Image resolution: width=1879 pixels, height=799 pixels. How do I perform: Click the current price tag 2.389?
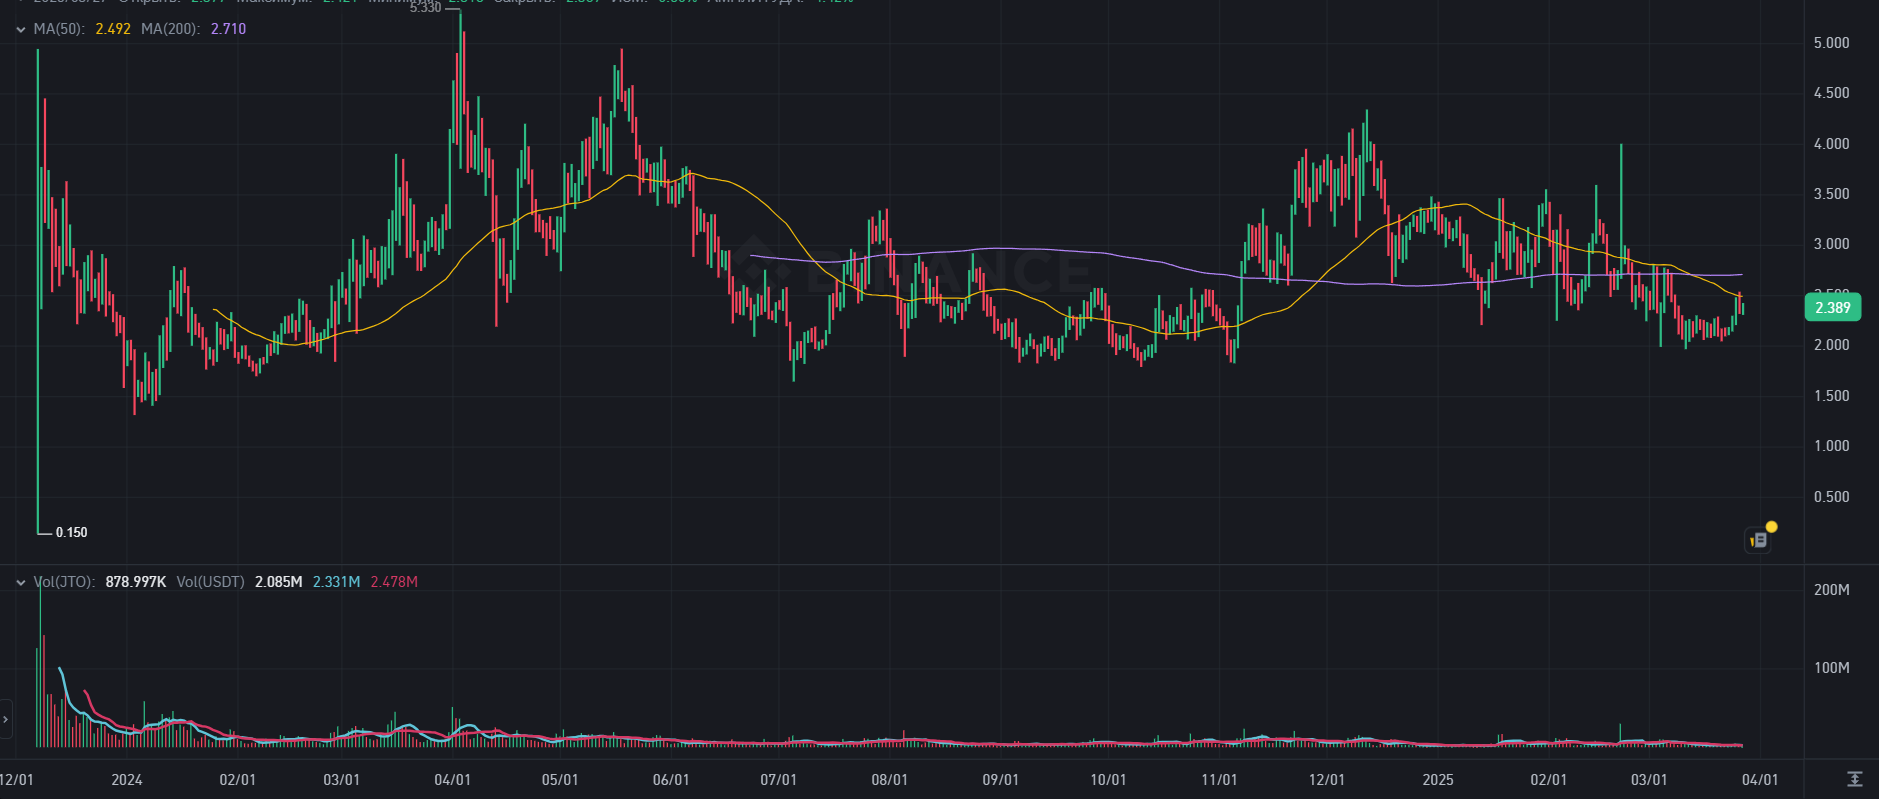click(x=1833, y=308)
